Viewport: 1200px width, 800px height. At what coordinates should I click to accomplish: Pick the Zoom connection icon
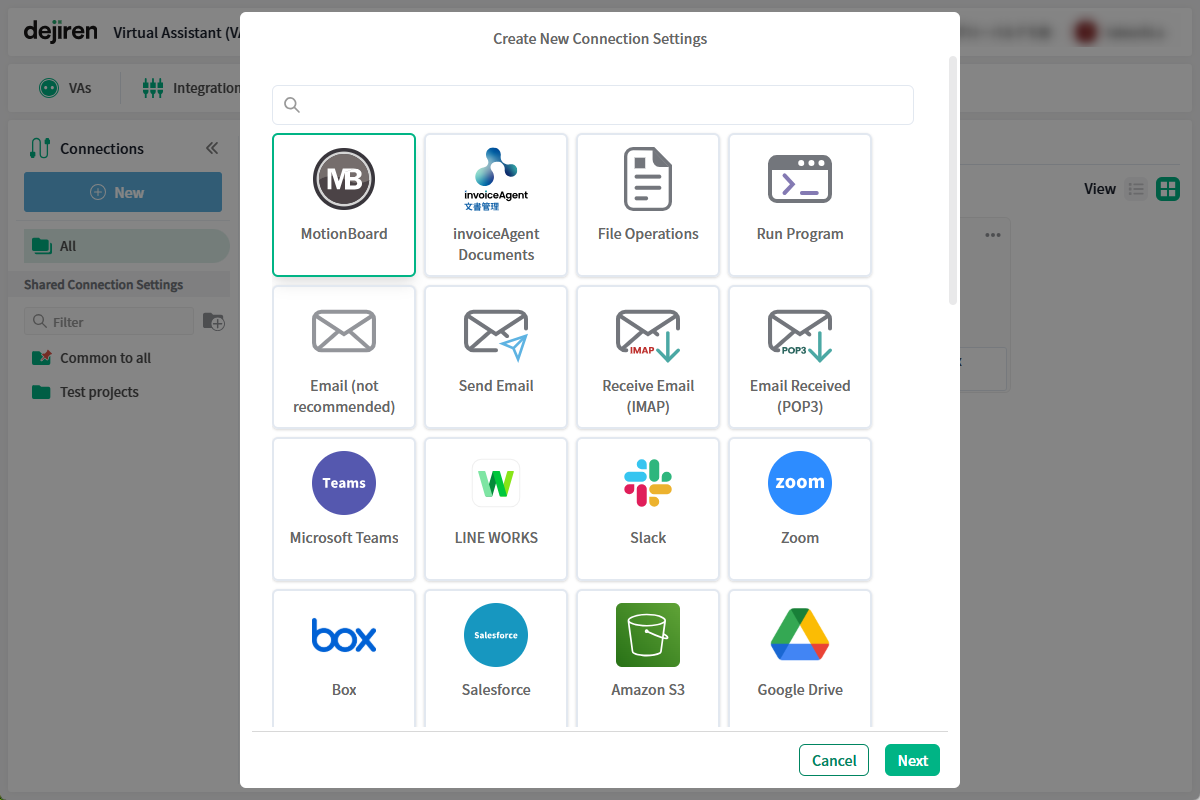[x=800, y=483]
